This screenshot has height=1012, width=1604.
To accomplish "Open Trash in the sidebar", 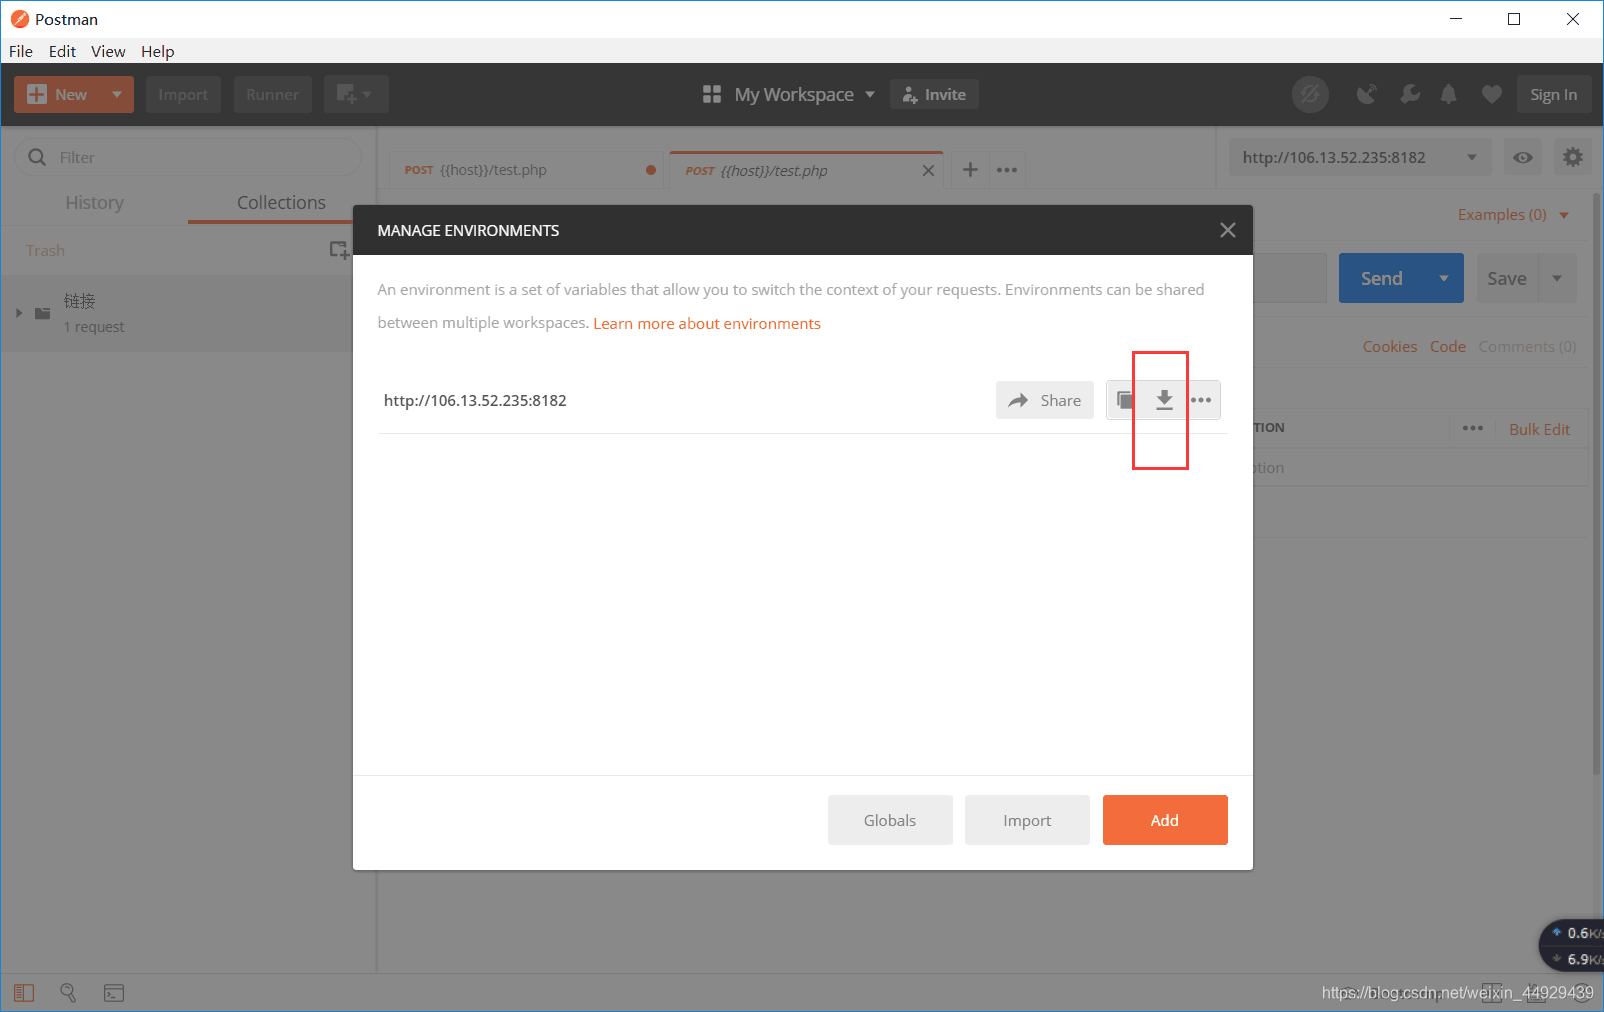I will click(x=45, y=250).
